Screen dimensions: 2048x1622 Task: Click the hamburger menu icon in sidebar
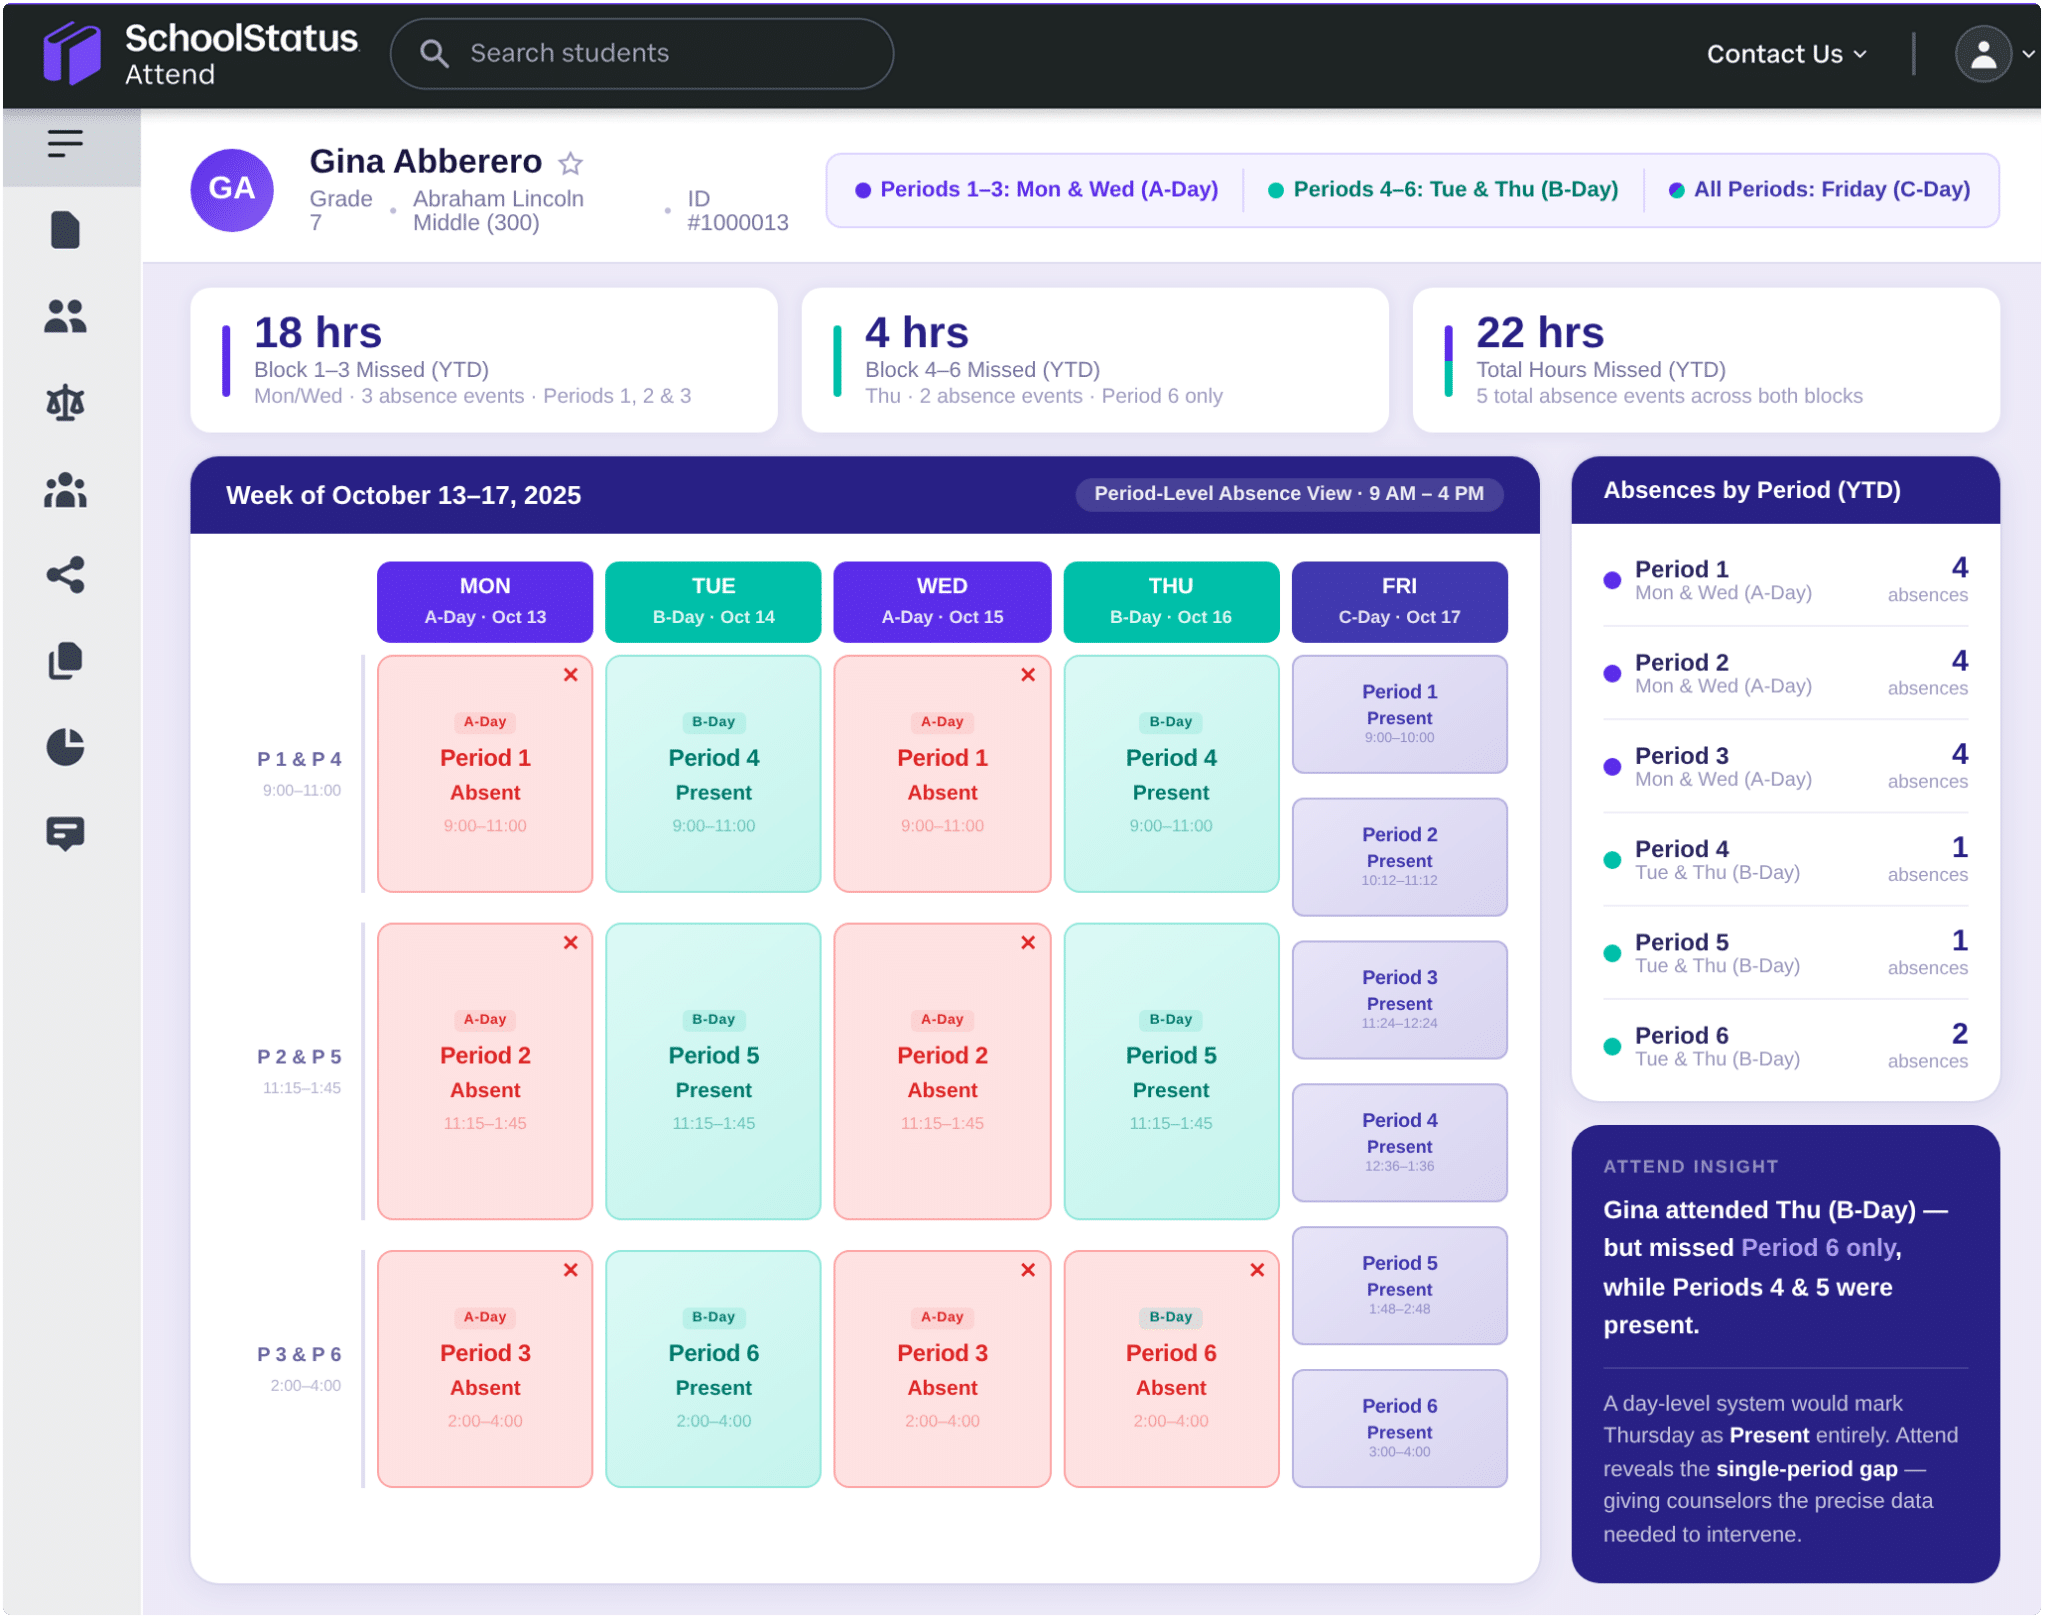point(65,144)
